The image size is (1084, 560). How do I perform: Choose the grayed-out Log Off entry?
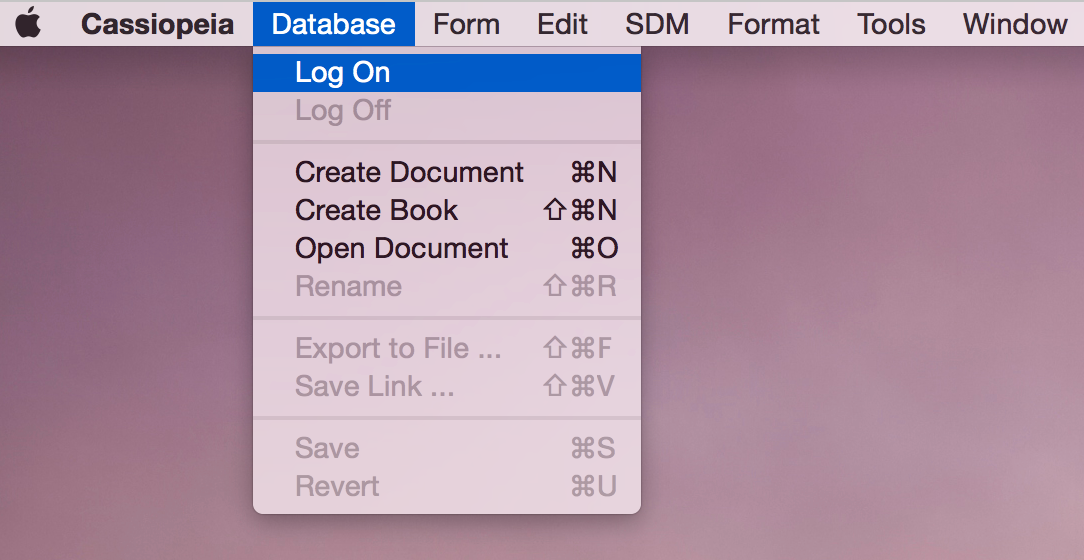(447, 111)
